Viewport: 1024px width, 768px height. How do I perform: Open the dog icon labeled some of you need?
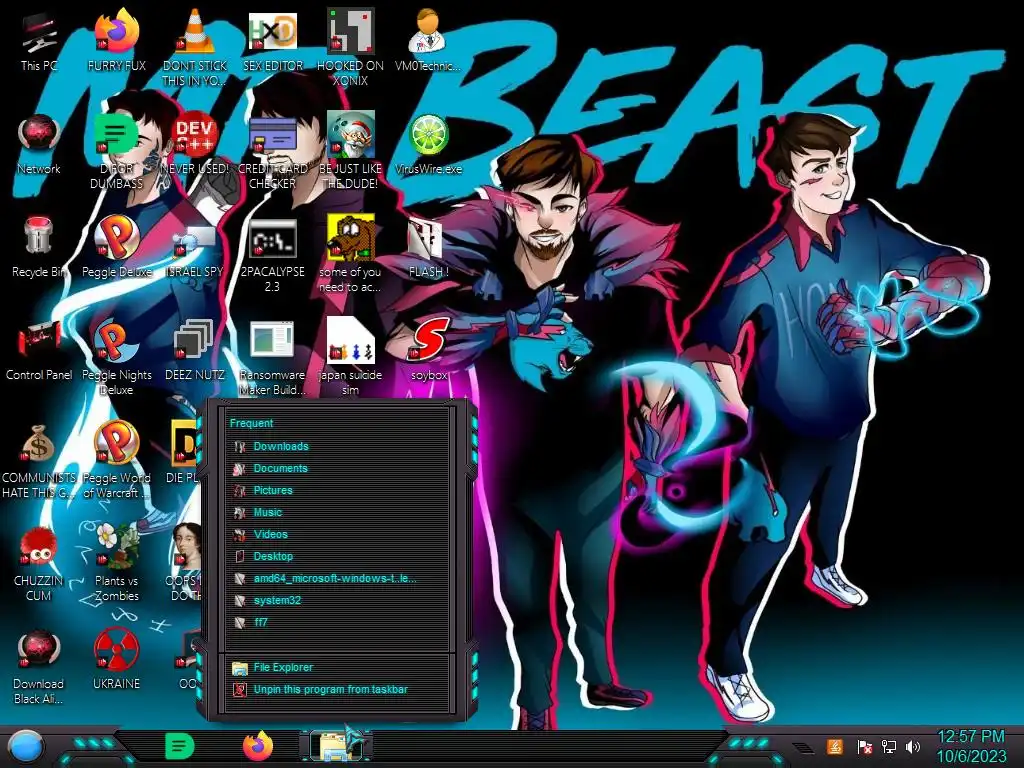pyautogui.click(x=350, y=255)
